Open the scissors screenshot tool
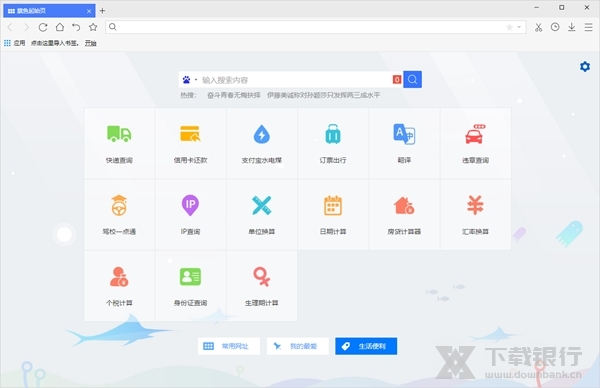Viewport: 600px width, 388px height. coord(538,27)
